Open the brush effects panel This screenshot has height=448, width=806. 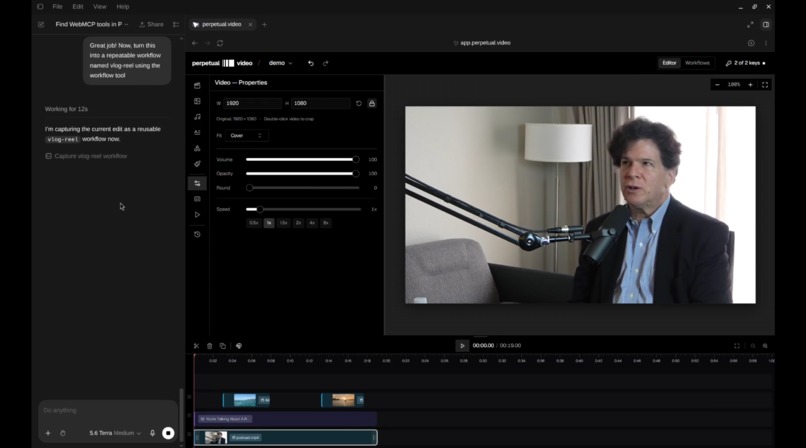(x=197, y=164)
